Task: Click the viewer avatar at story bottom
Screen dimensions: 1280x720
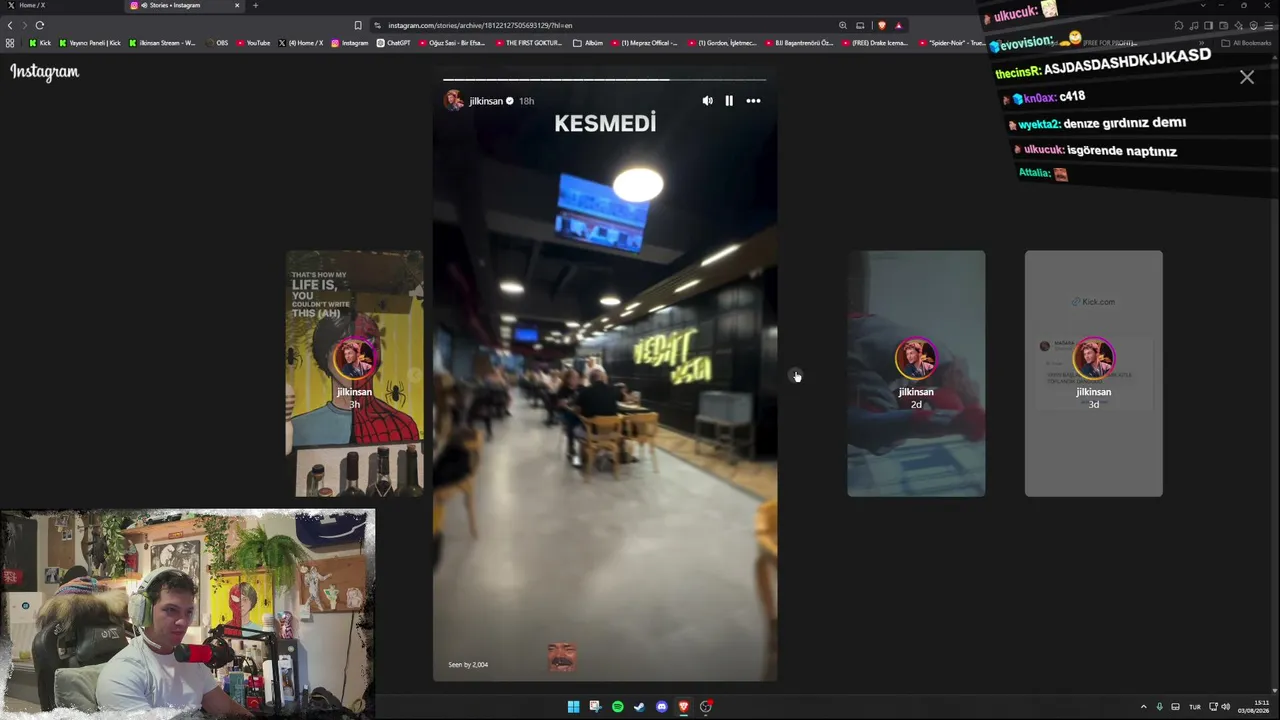Action: click(561, 656)
